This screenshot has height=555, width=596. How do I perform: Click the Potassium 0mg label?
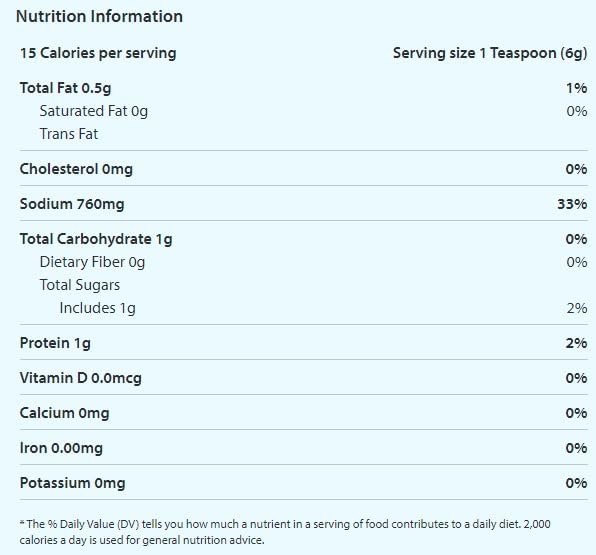[x=72, y=483]
